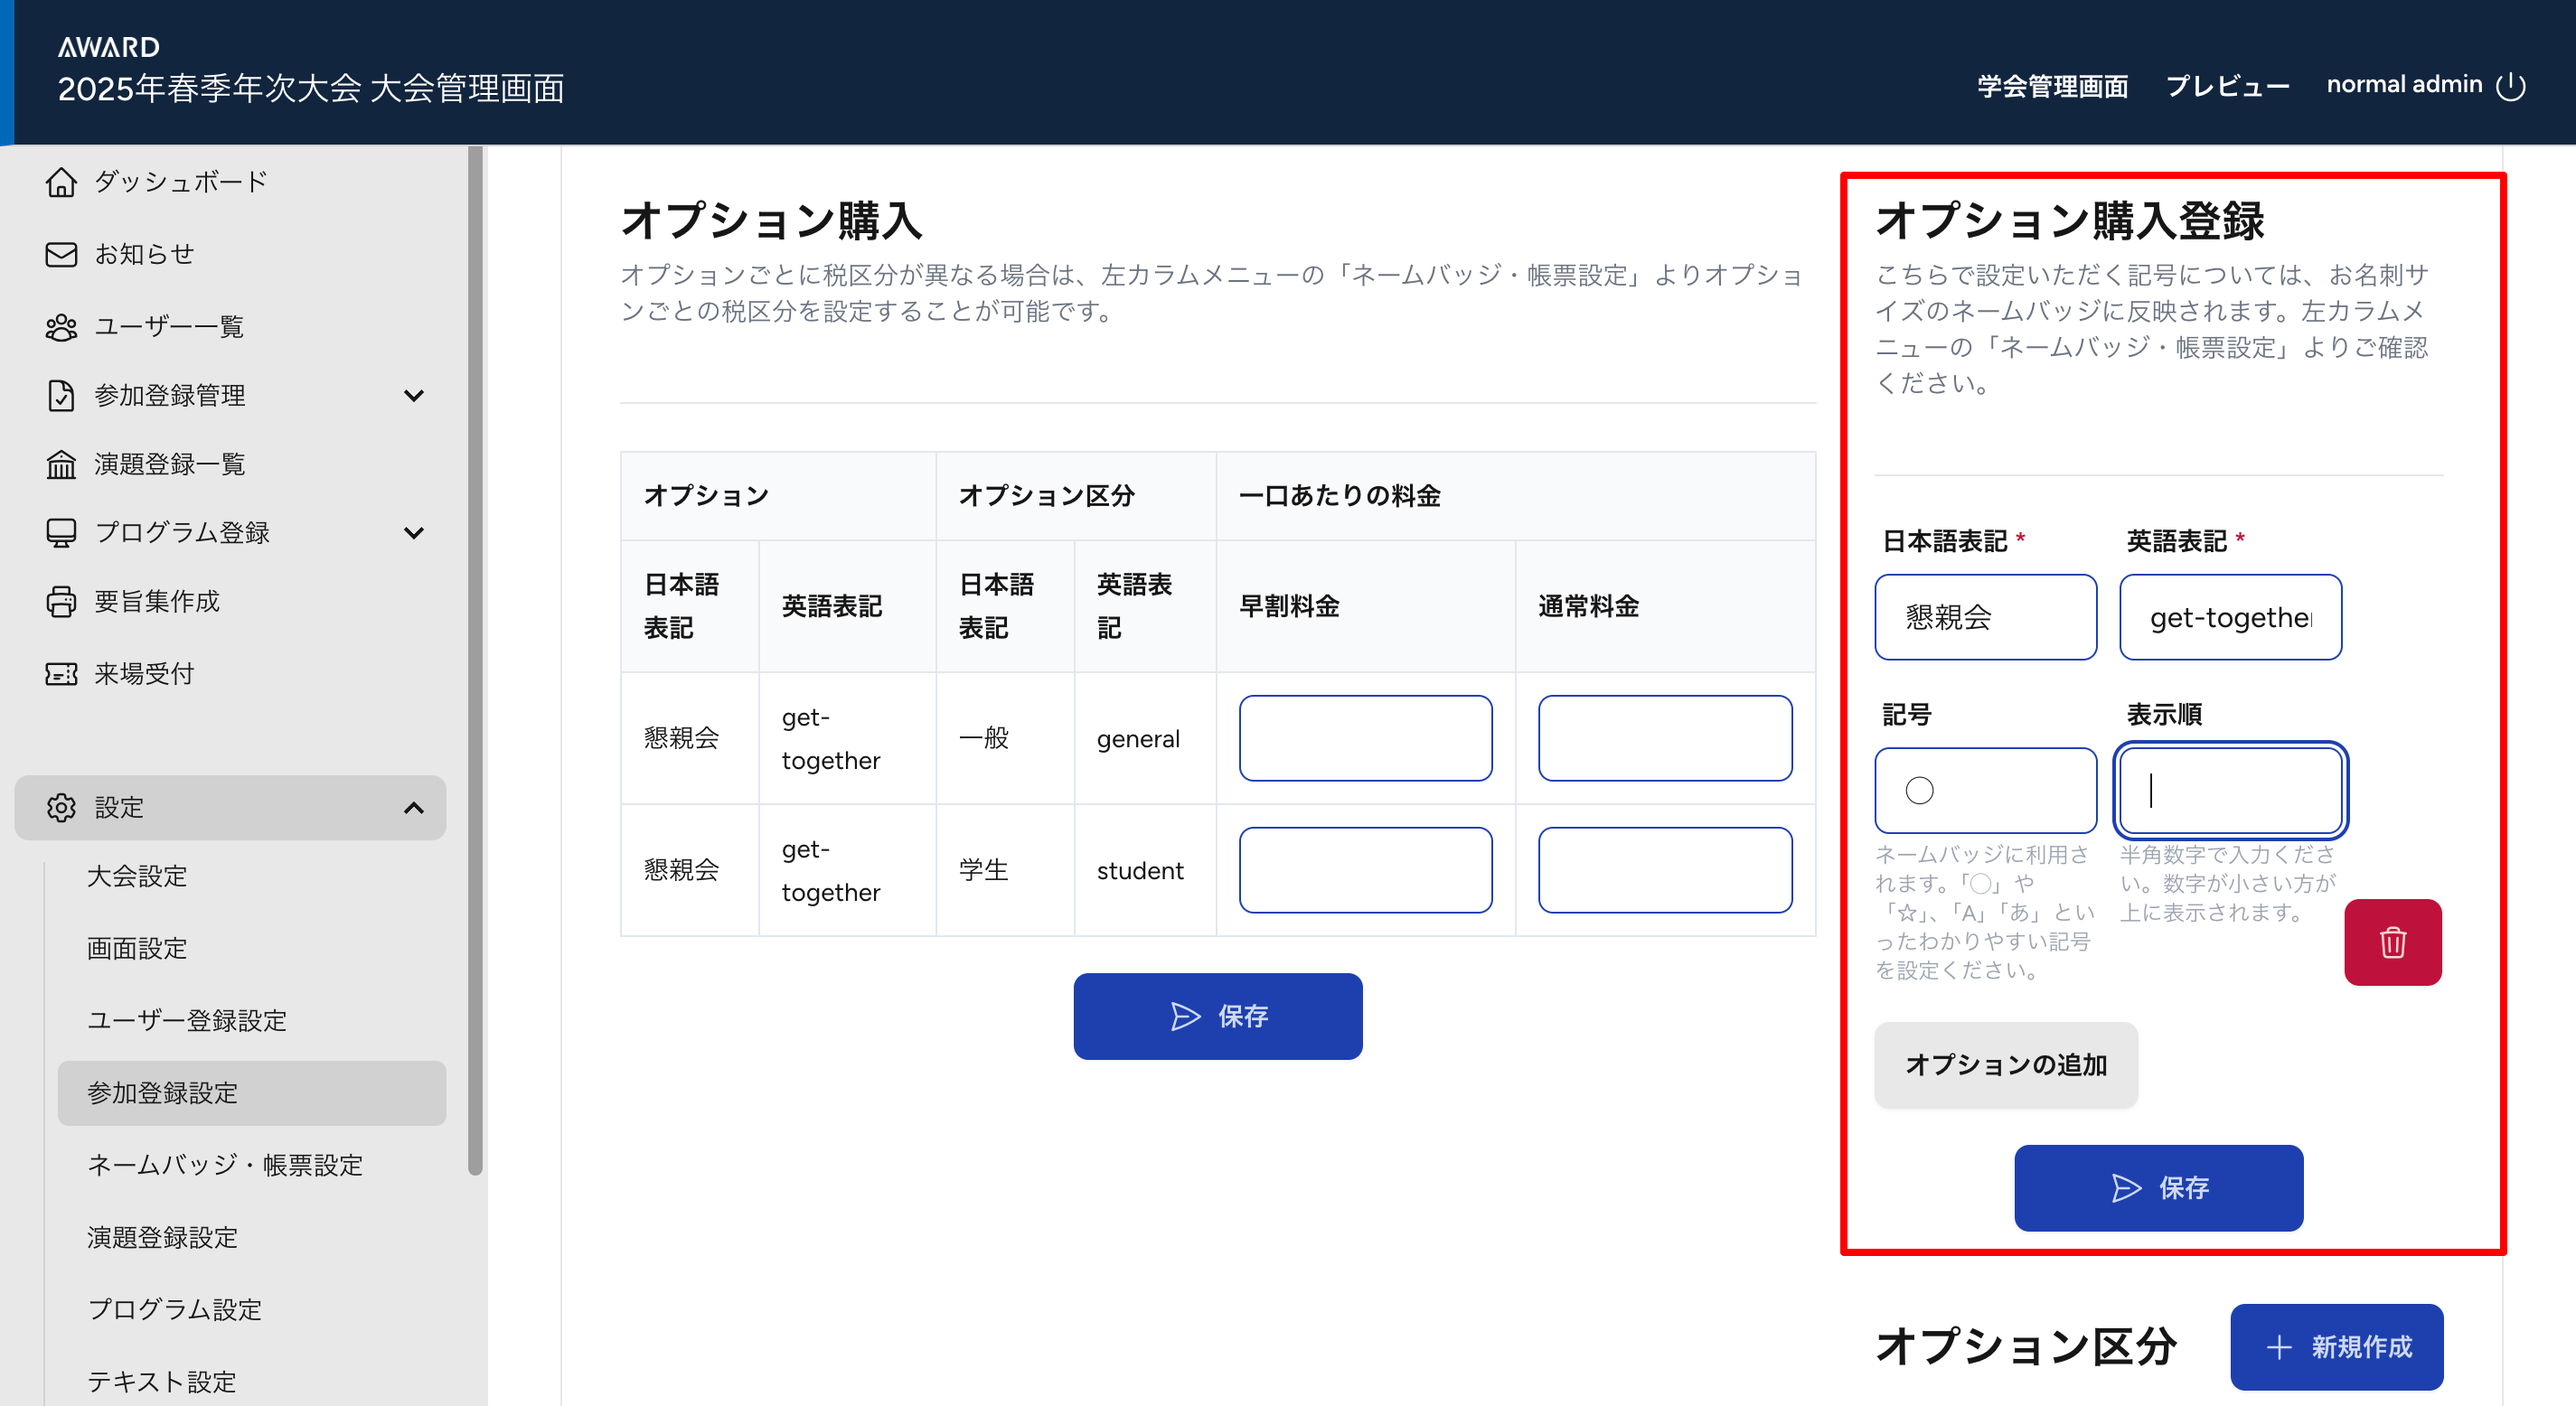Click the Dashboard home icon

coord(61,182)
